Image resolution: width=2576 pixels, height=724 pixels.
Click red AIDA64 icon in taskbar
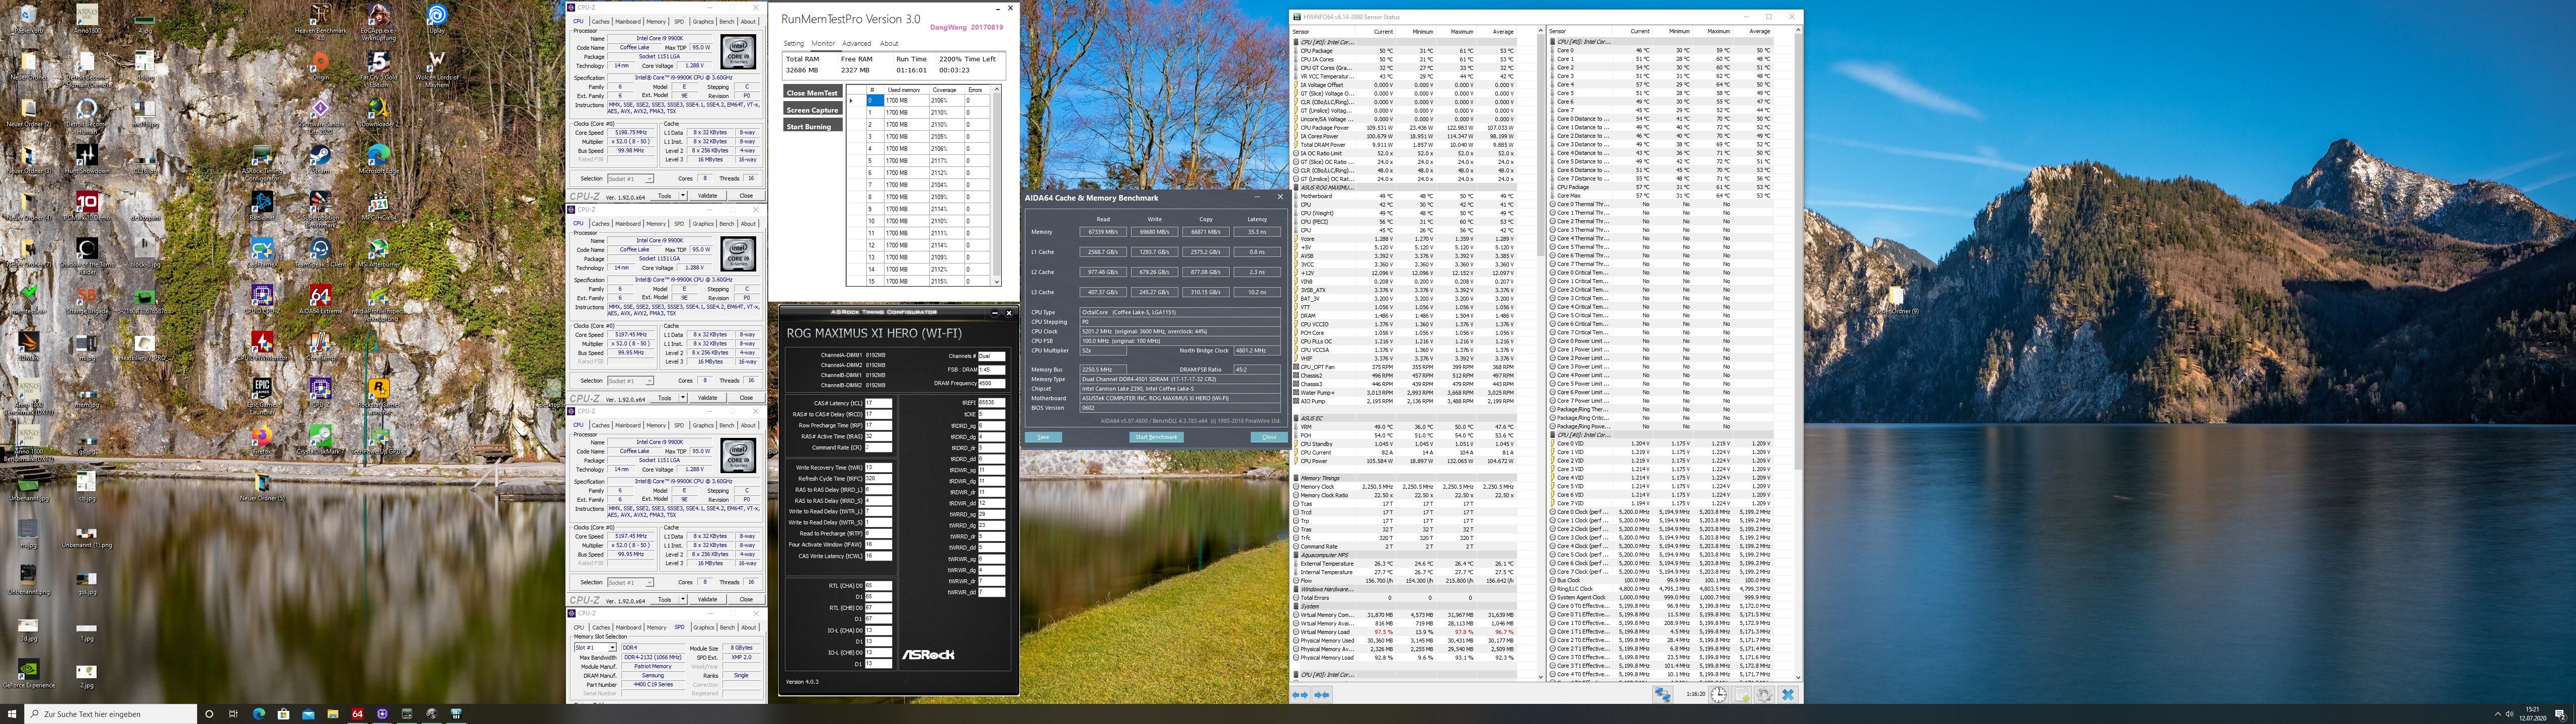click(357, 714)
